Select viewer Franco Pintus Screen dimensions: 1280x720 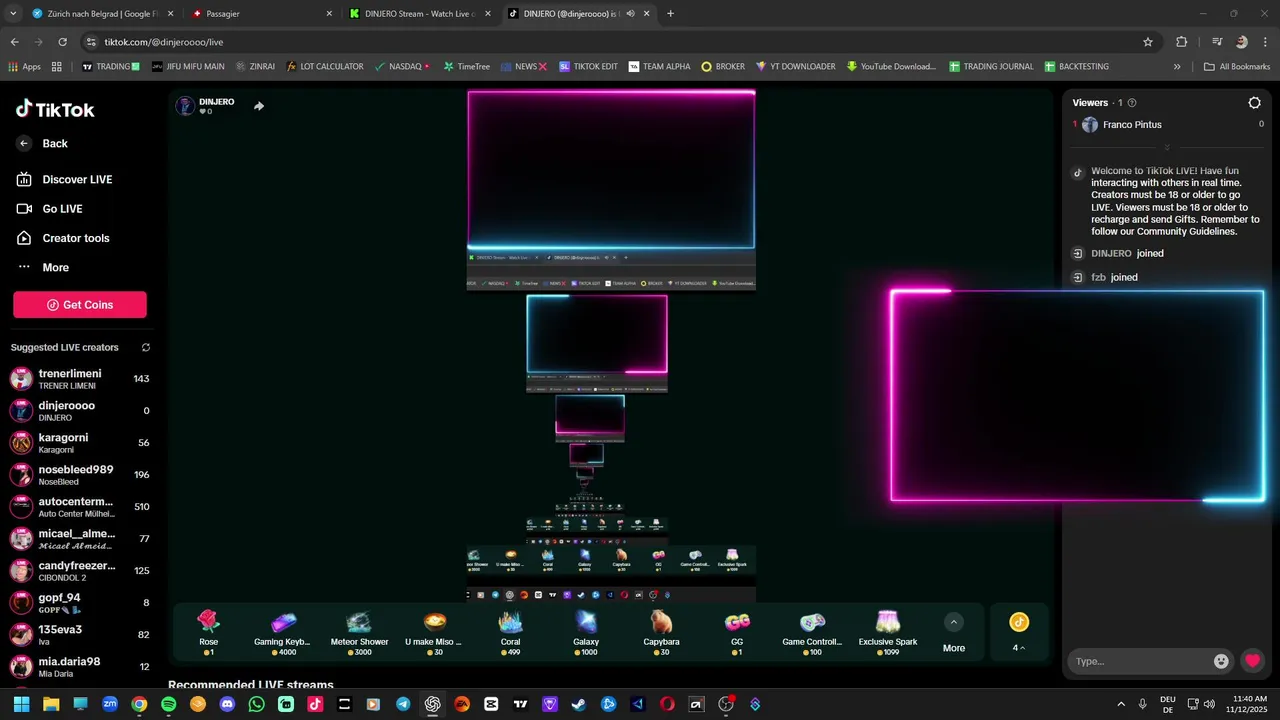(1132, 125)
